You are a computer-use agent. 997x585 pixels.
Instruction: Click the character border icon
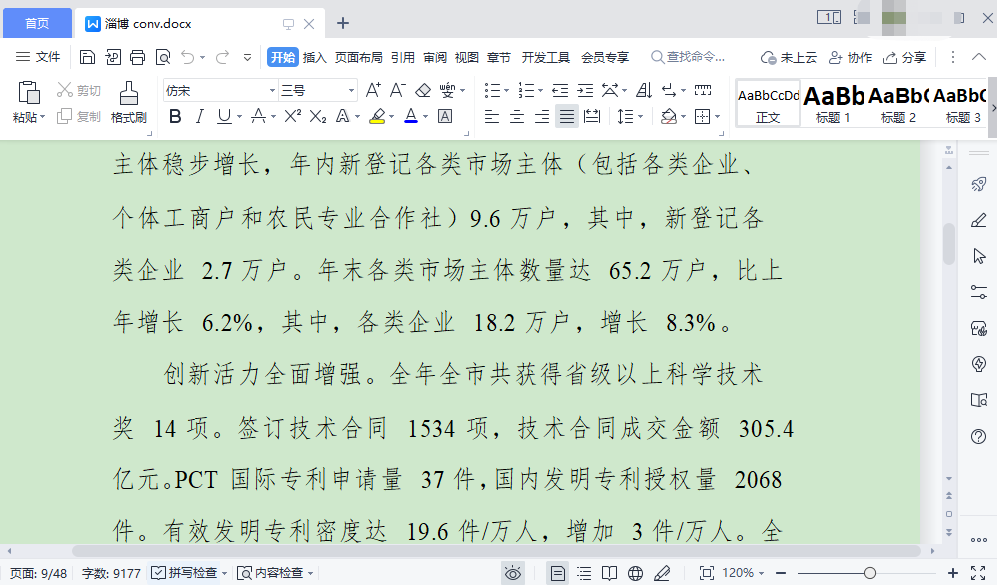[x=445, y=116]
